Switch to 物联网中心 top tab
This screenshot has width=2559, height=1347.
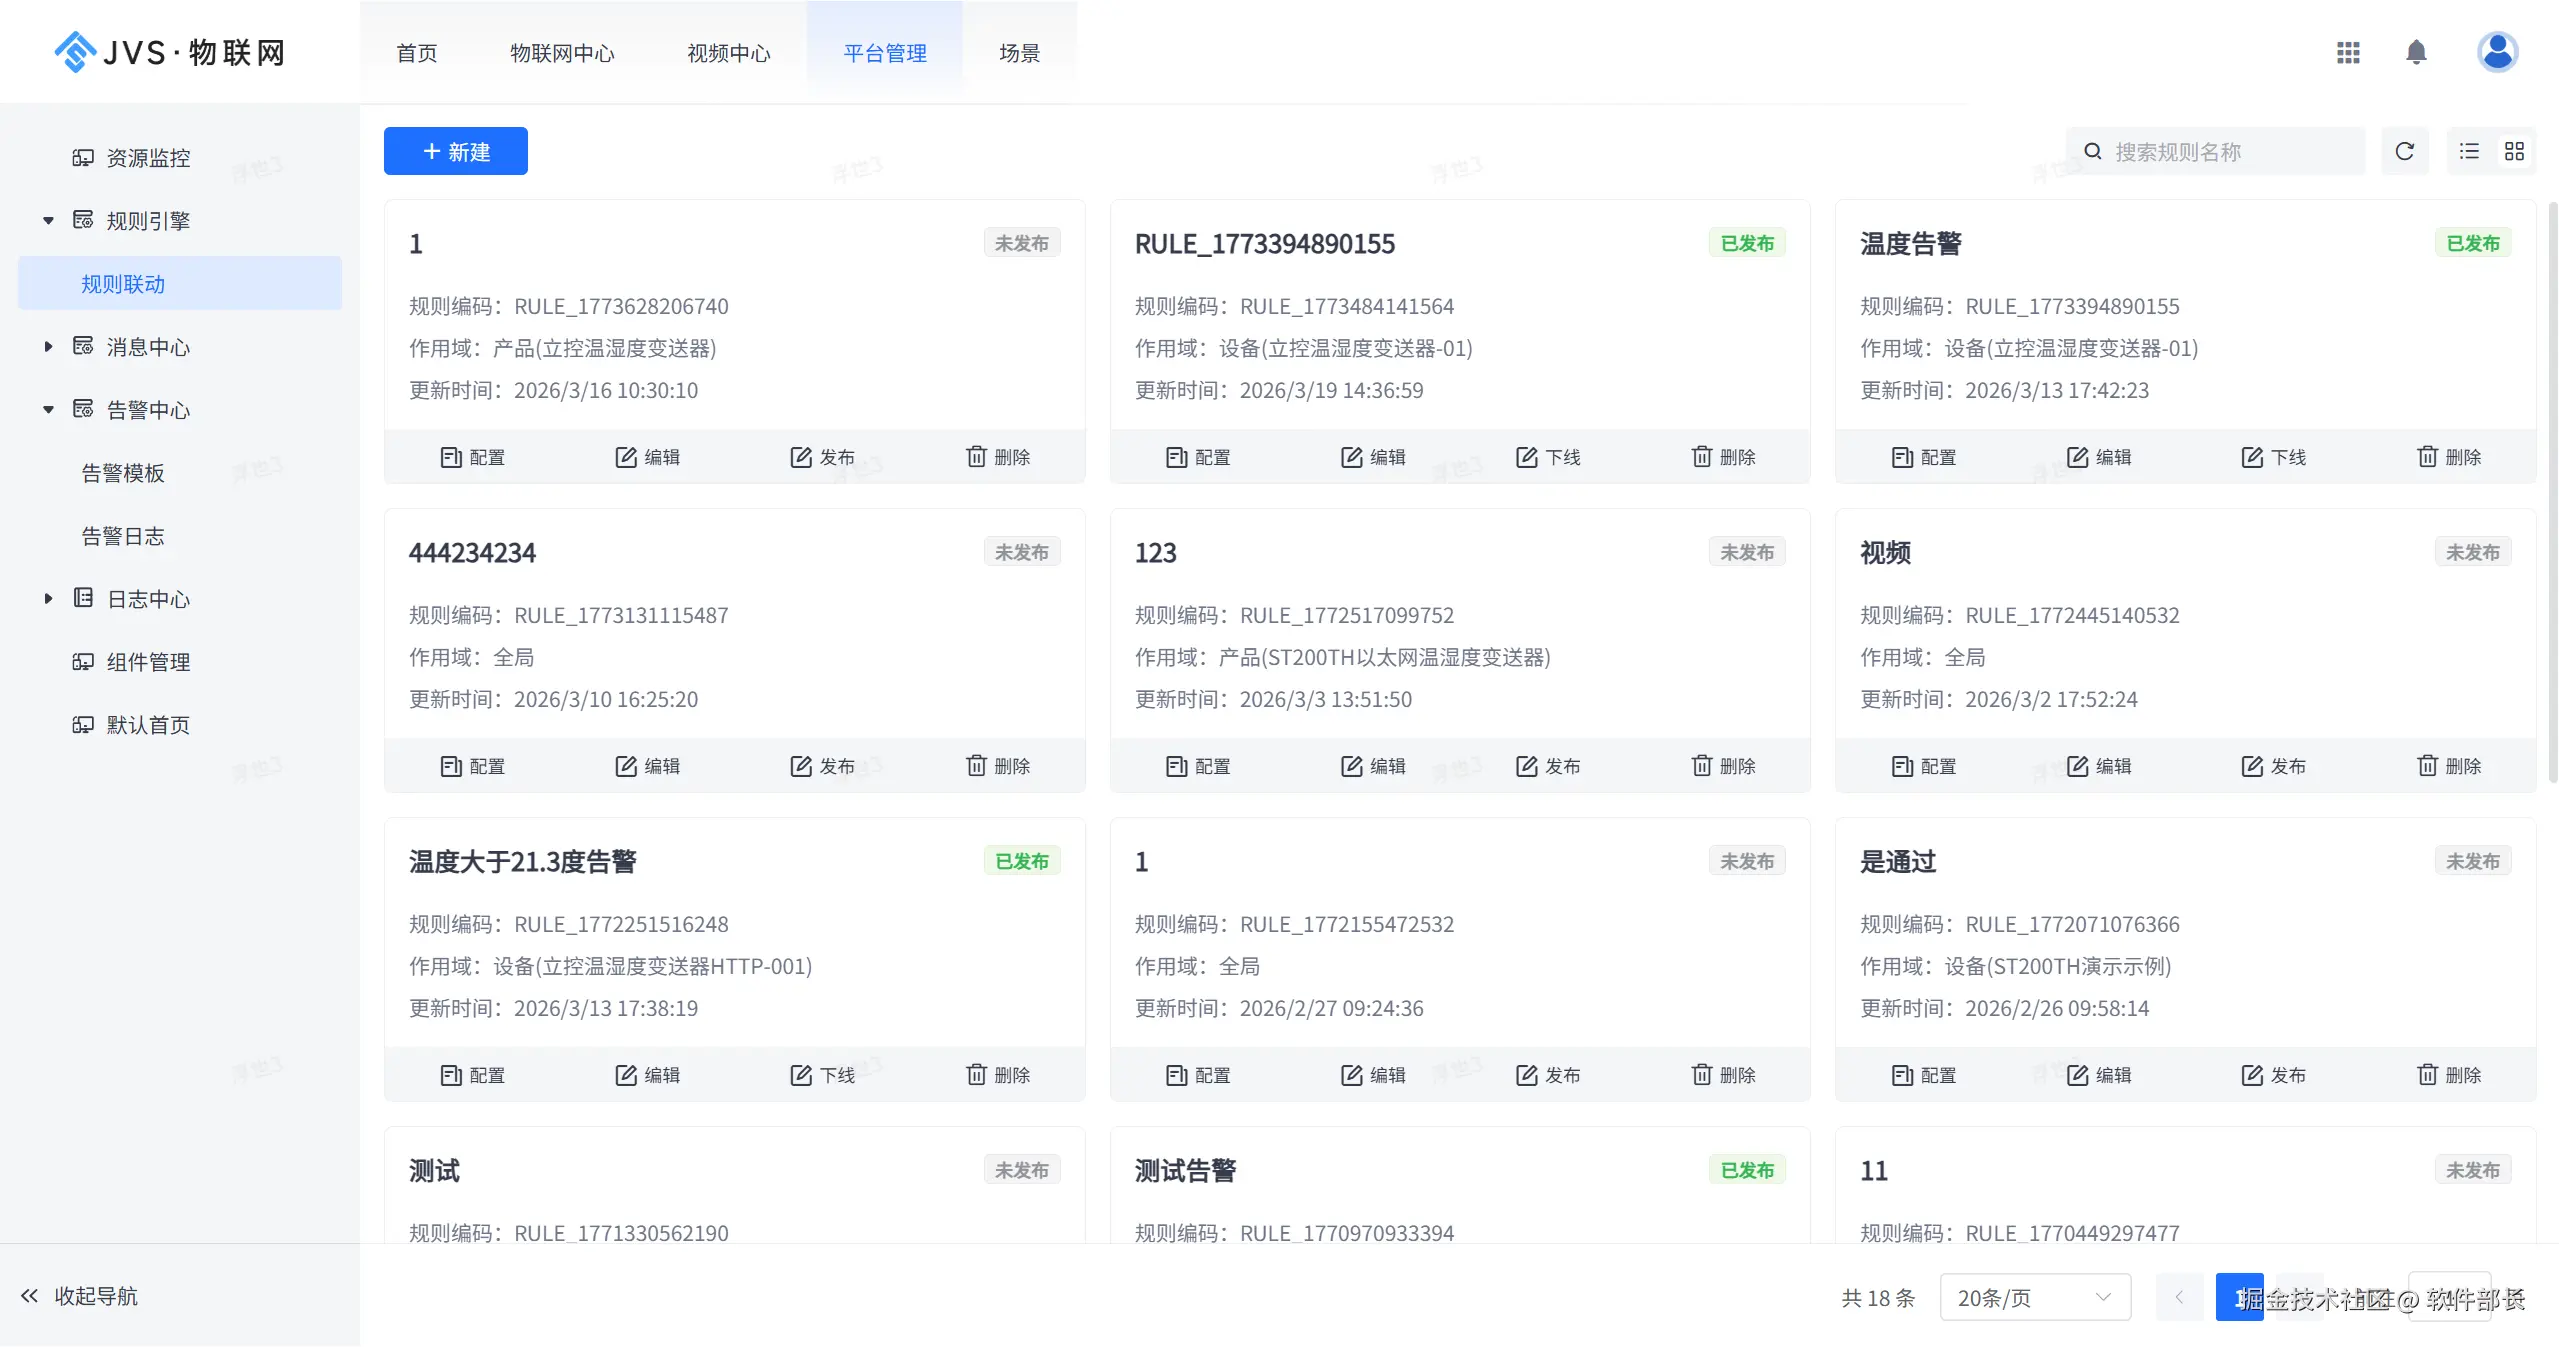click(x=562, y=53)
